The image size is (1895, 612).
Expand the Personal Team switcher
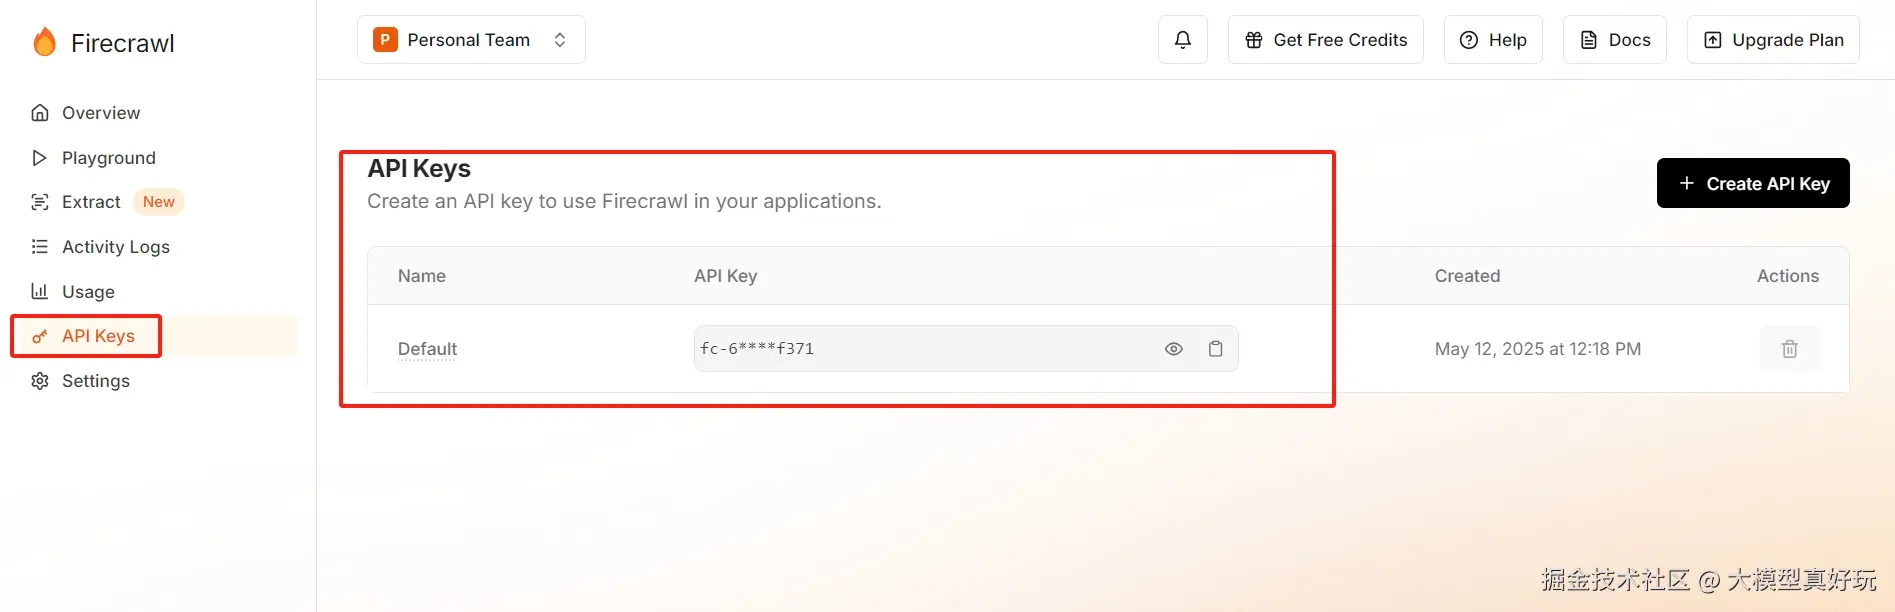pos(471,40)
